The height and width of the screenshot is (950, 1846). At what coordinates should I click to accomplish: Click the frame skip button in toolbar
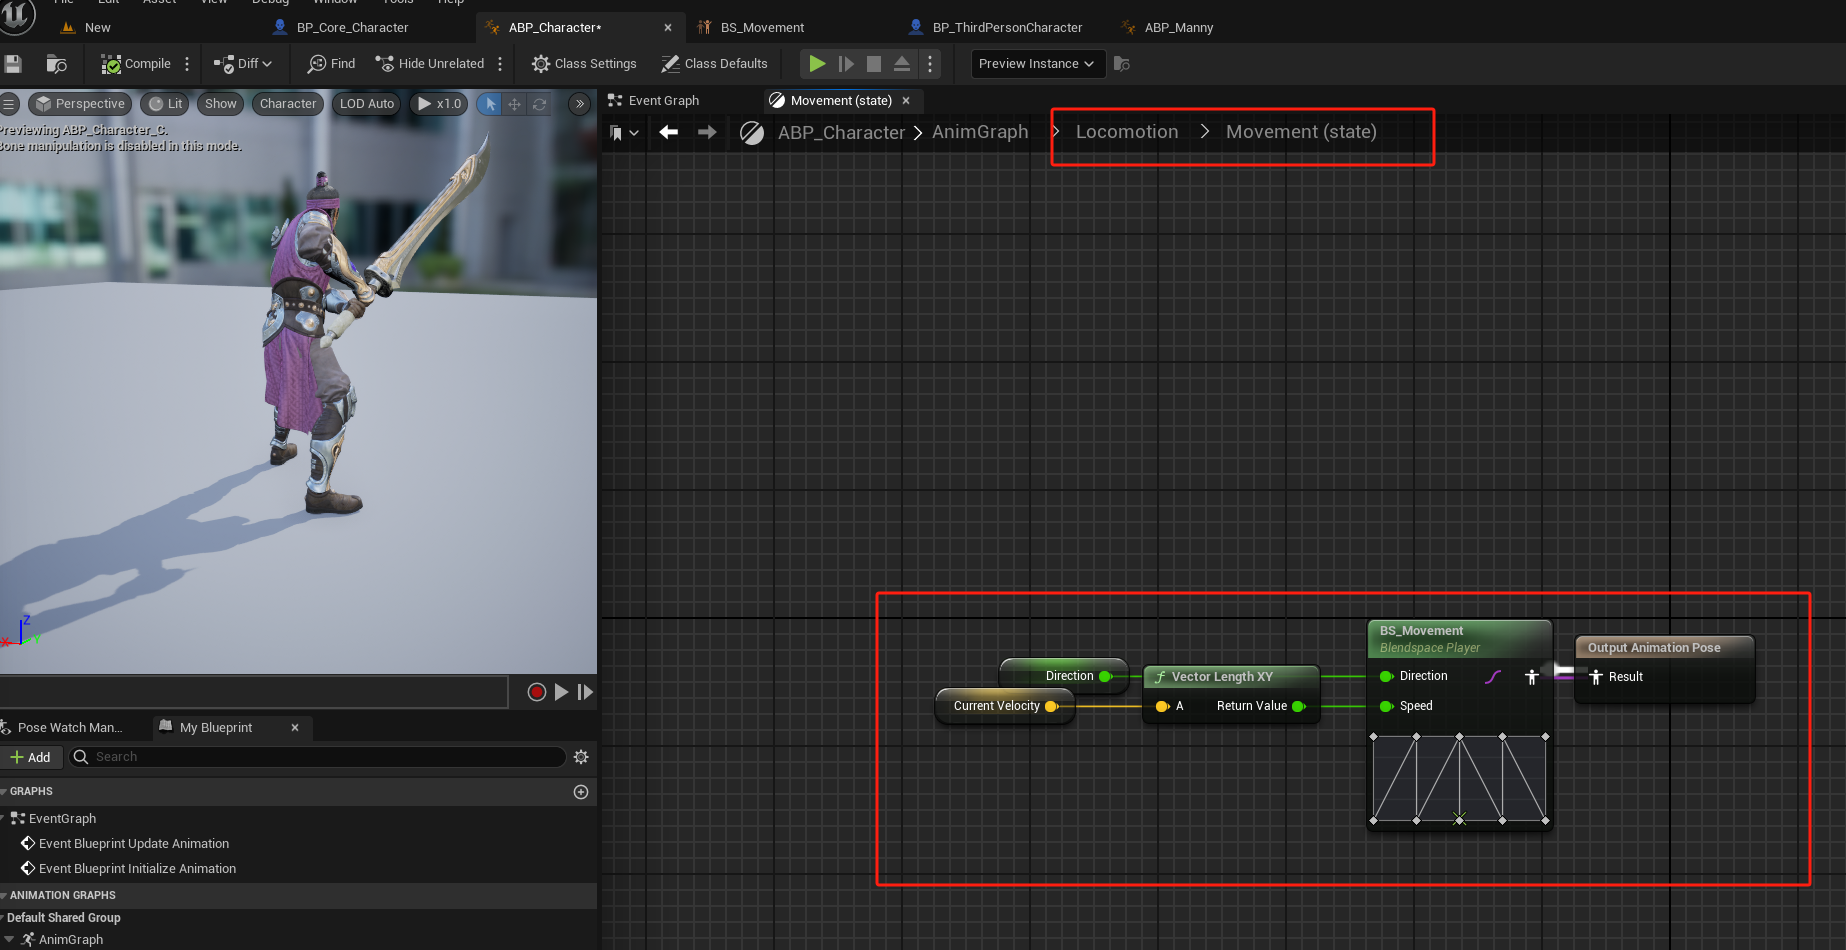[x=846, y=64]
